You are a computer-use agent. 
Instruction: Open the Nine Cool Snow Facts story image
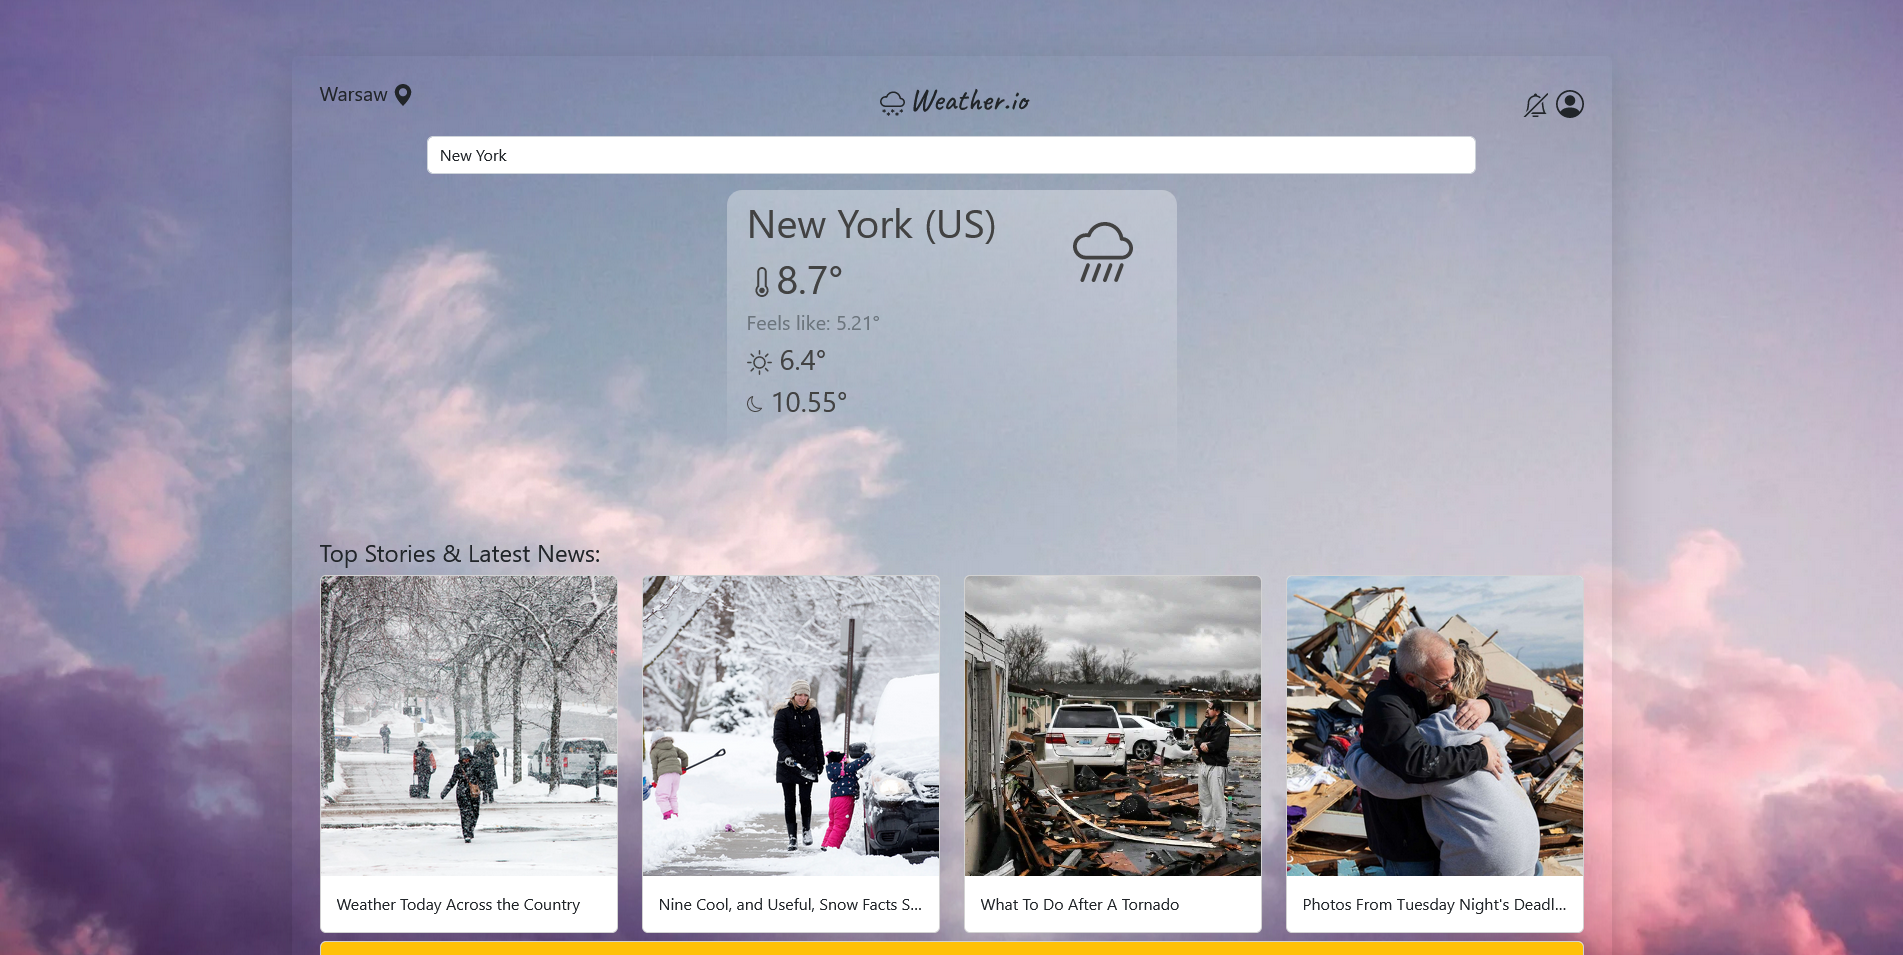791,726
